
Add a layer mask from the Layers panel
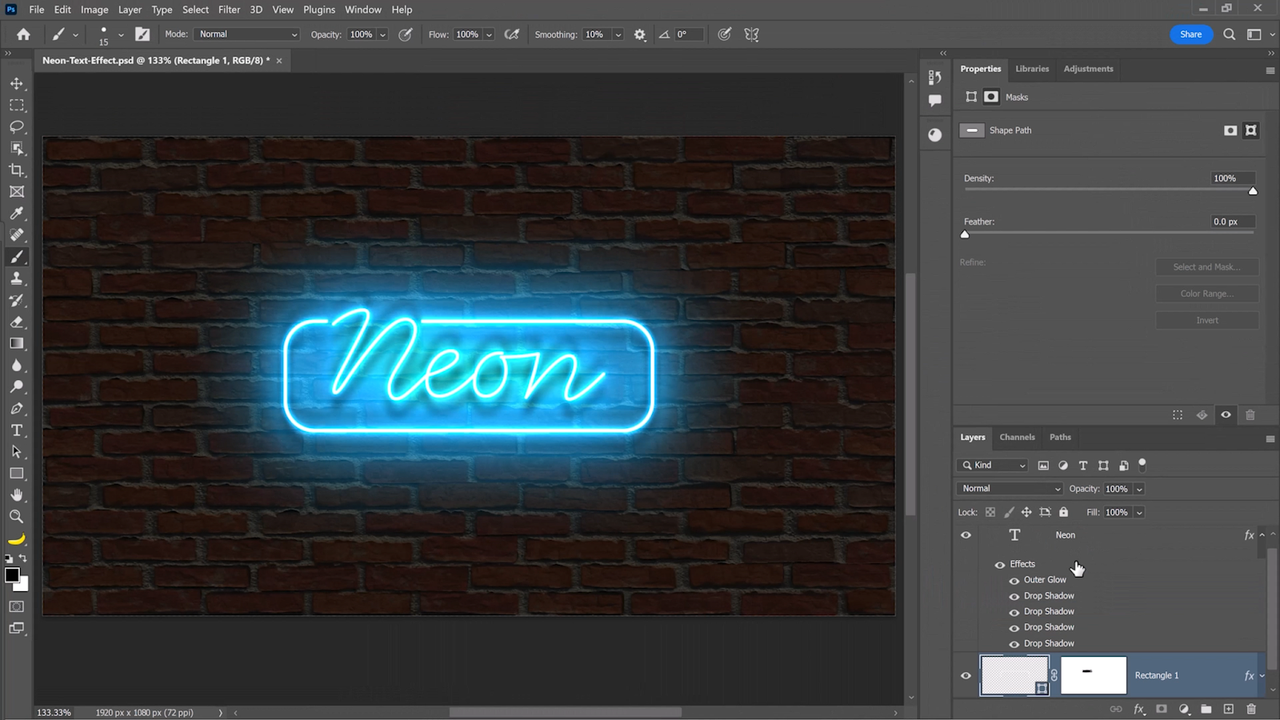tap(1161, 709)
